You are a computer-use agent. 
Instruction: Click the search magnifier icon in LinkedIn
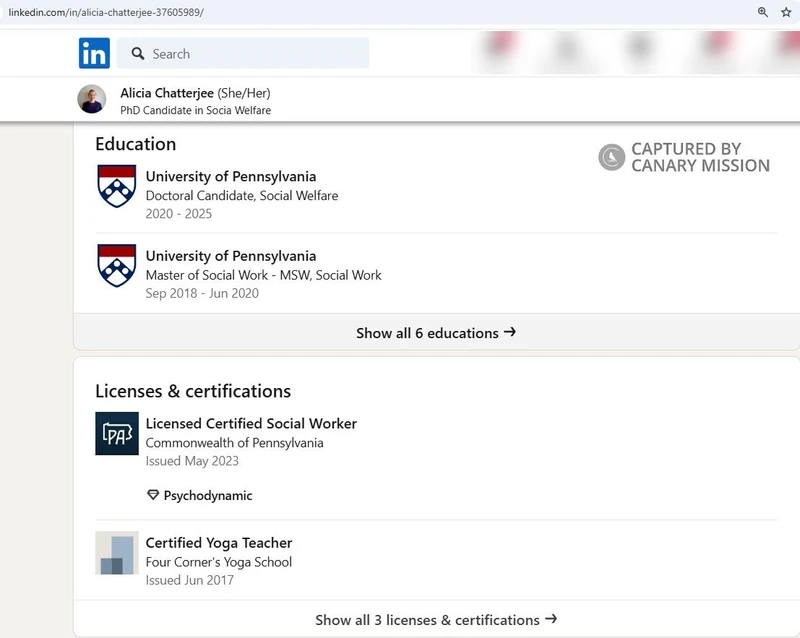[x=138, y=54]
